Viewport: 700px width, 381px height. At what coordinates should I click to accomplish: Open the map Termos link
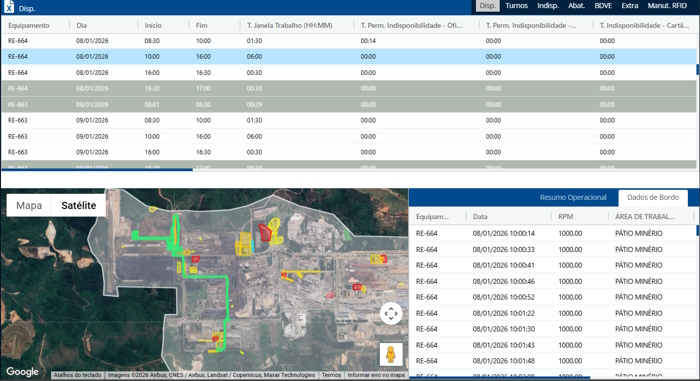pos(331,375)
